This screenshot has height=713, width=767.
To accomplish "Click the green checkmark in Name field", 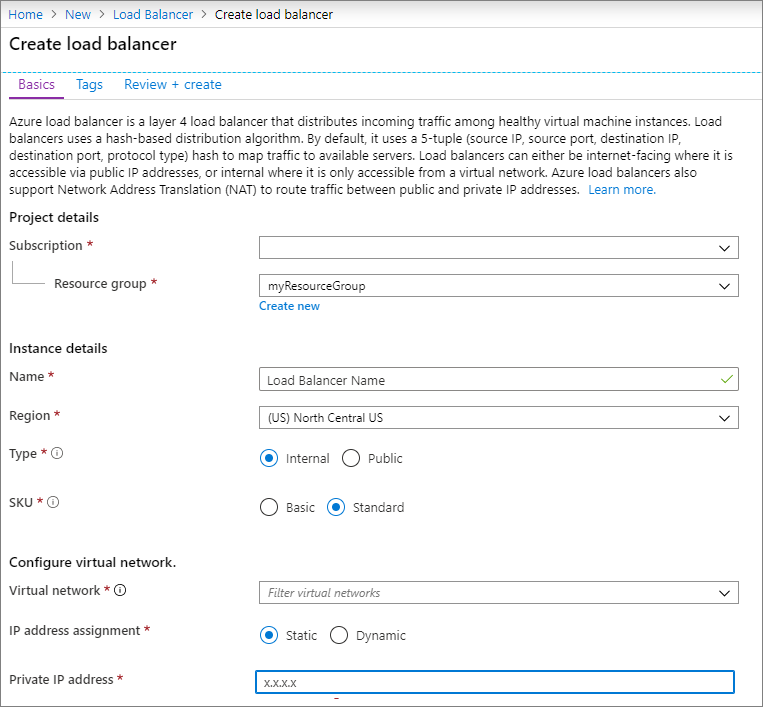I will pyautogui.click(x=726, y=379).
